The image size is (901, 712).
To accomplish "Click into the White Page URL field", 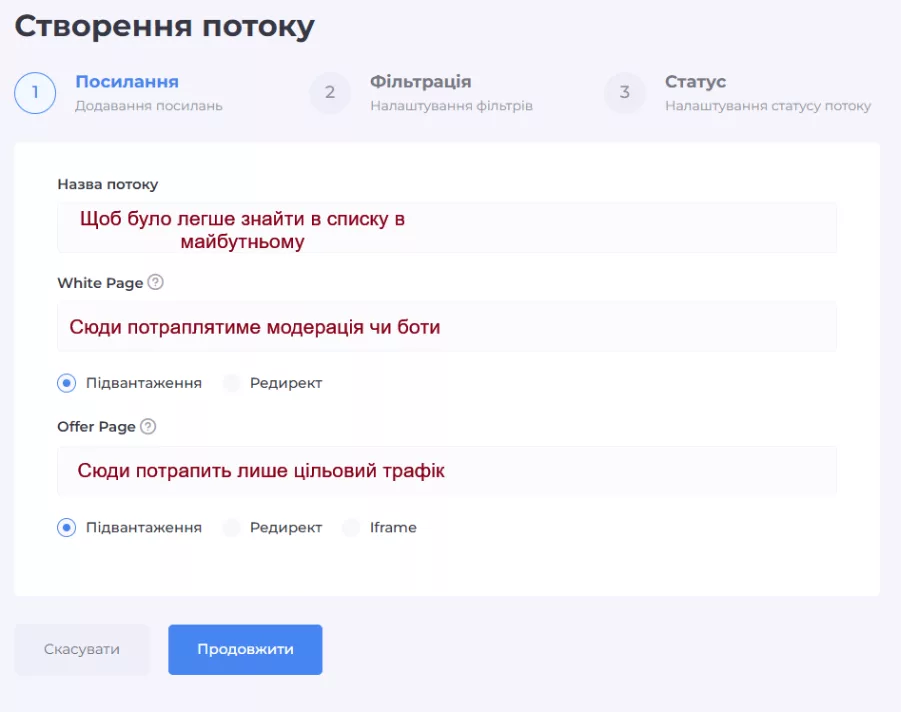I will 446,327.
